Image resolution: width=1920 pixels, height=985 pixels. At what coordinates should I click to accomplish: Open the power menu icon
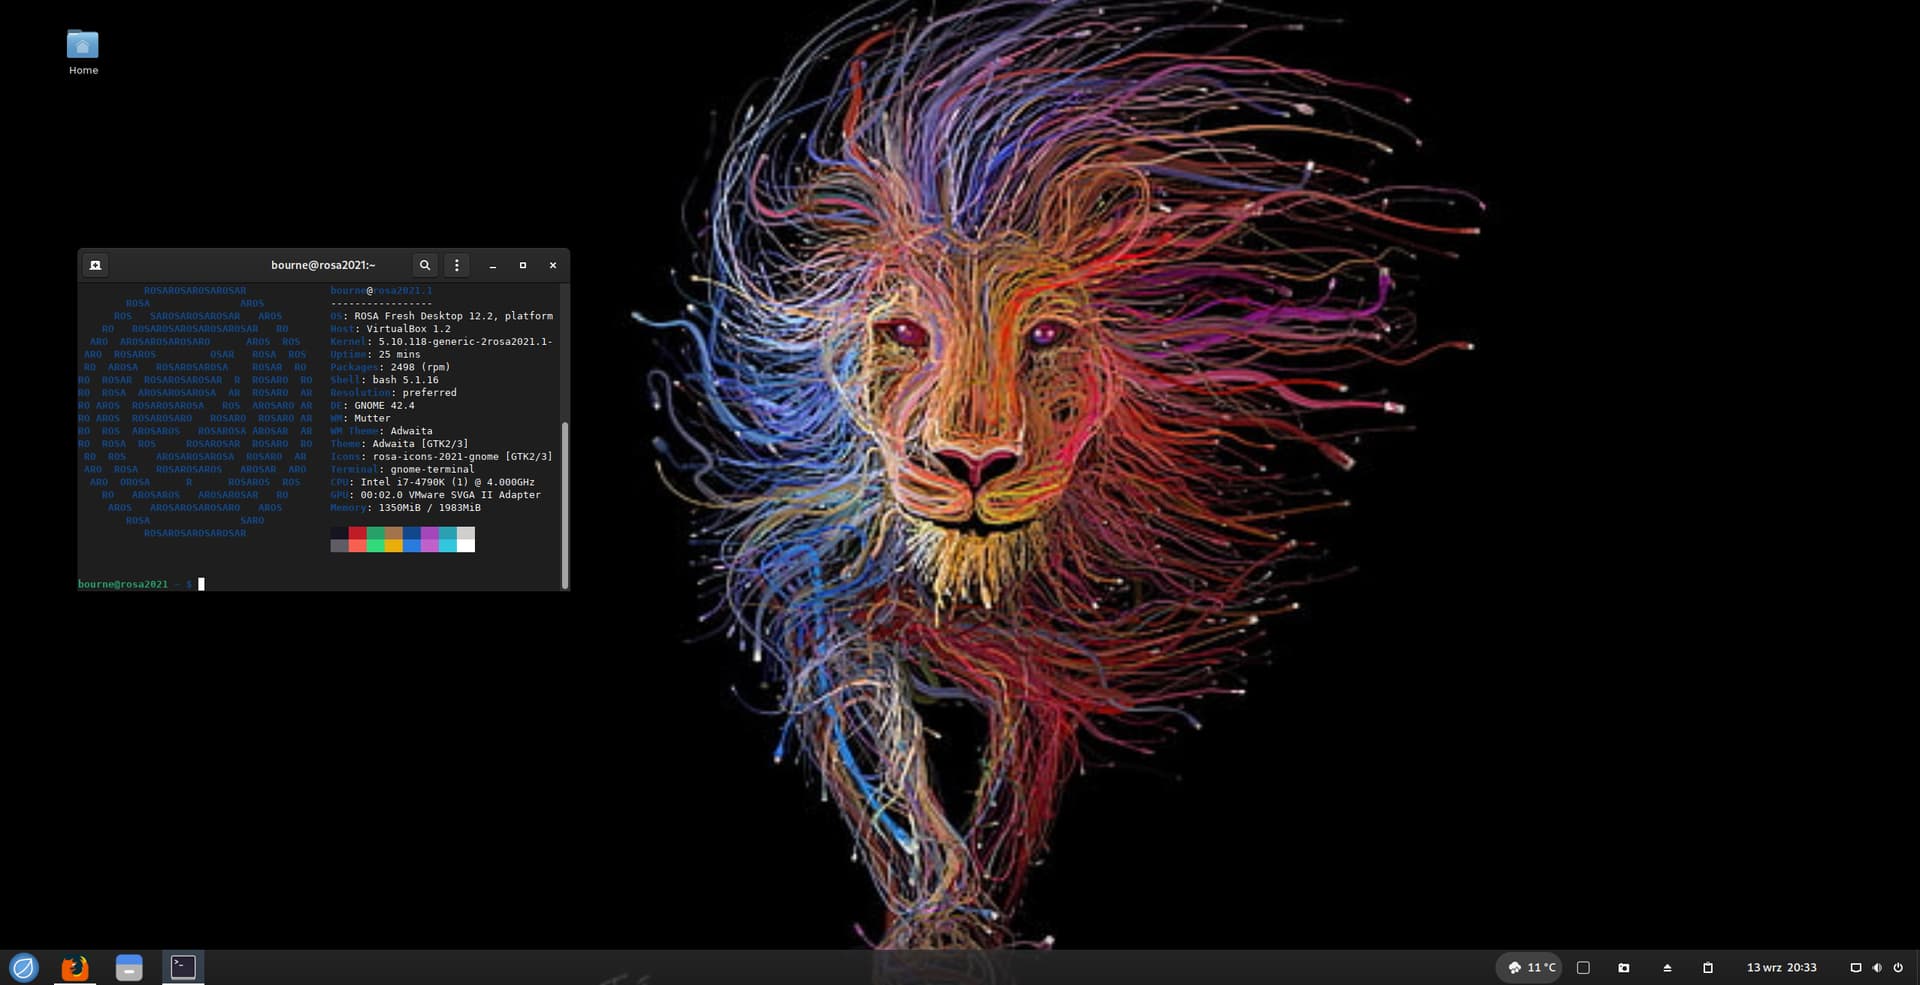pos(1898,967)
